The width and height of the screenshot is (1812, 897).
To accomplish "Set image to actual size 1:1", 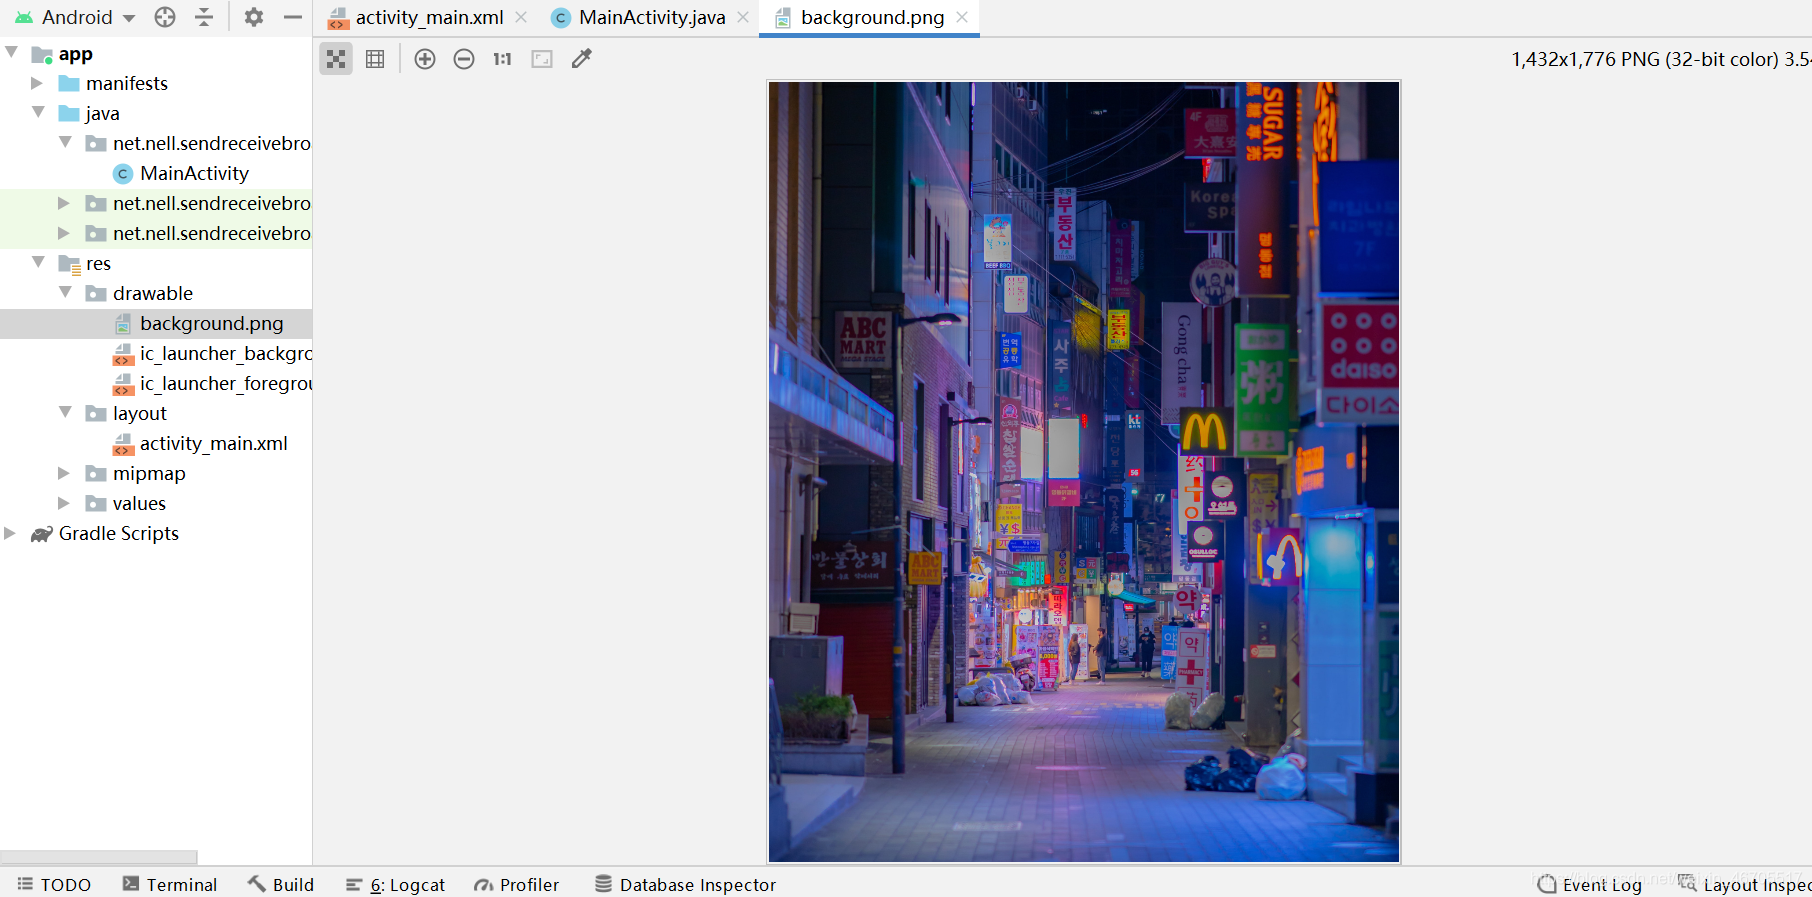I will 502,59.
